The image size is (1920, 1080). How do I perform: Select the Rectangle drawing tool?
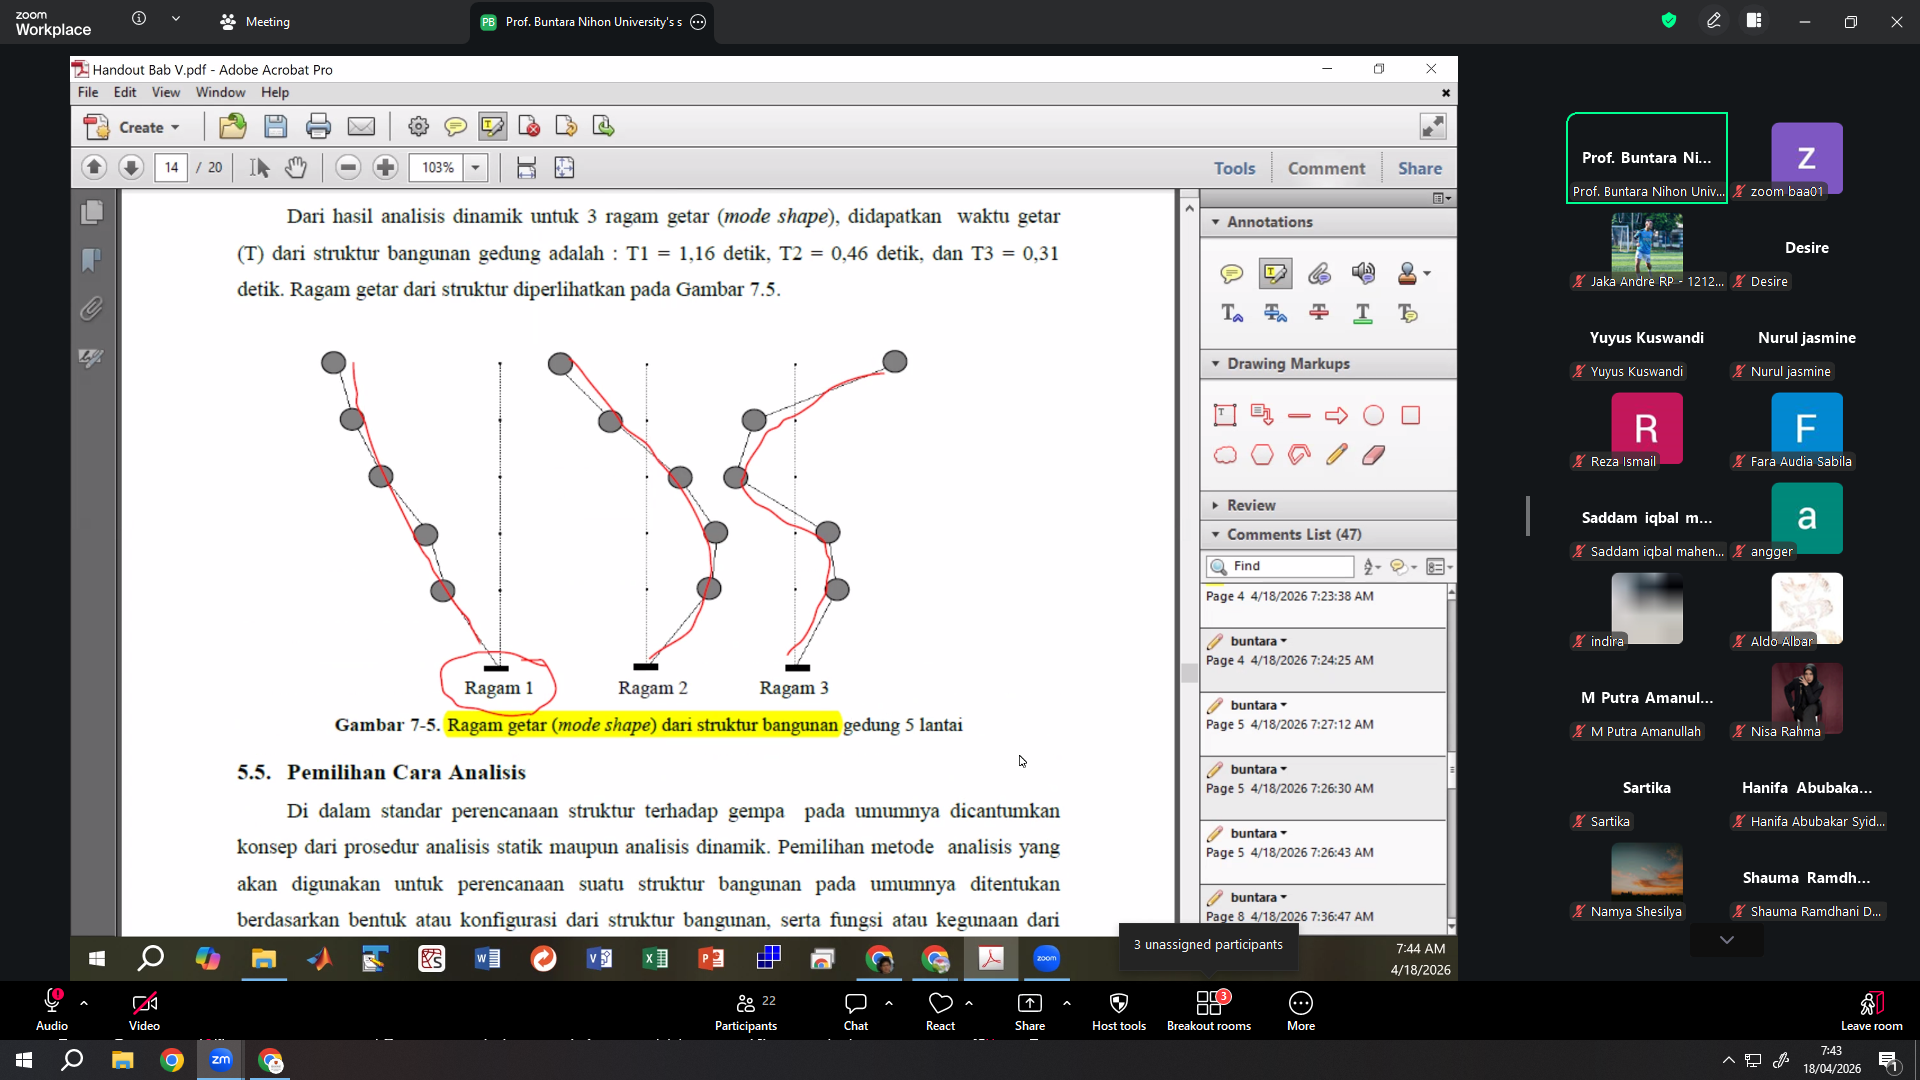[1410, 415]
